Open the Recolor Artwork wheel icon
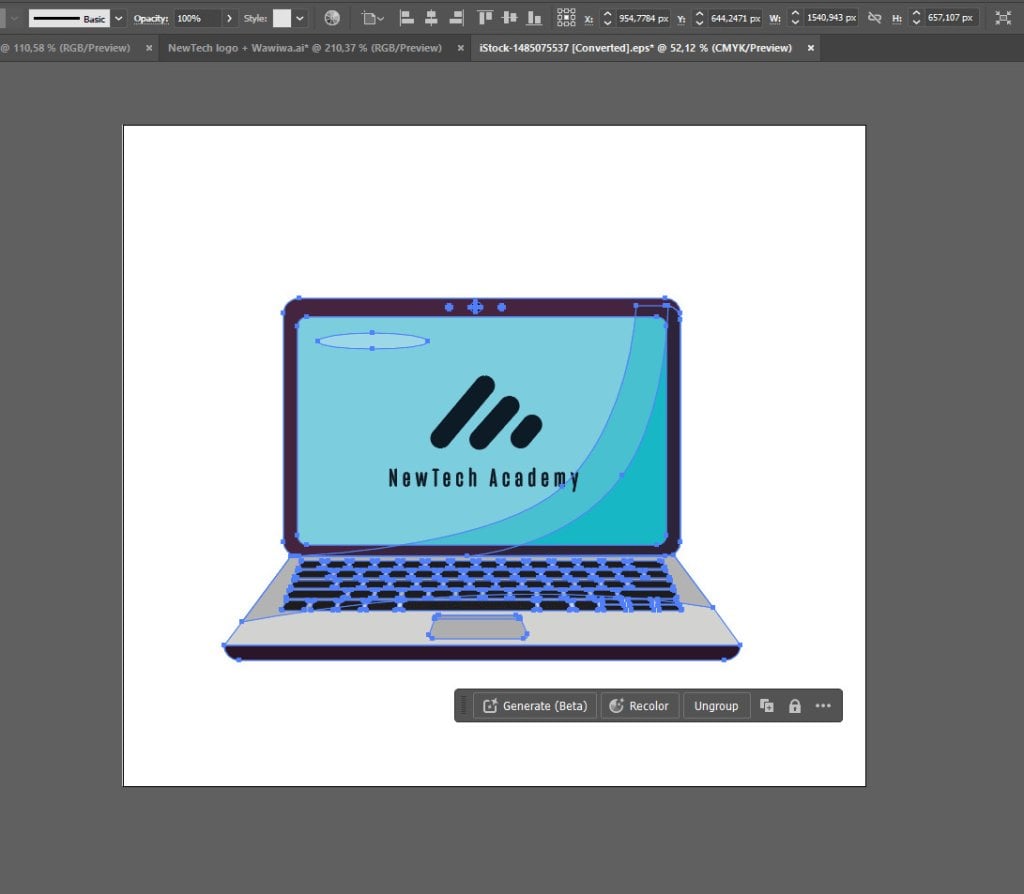 332,18
